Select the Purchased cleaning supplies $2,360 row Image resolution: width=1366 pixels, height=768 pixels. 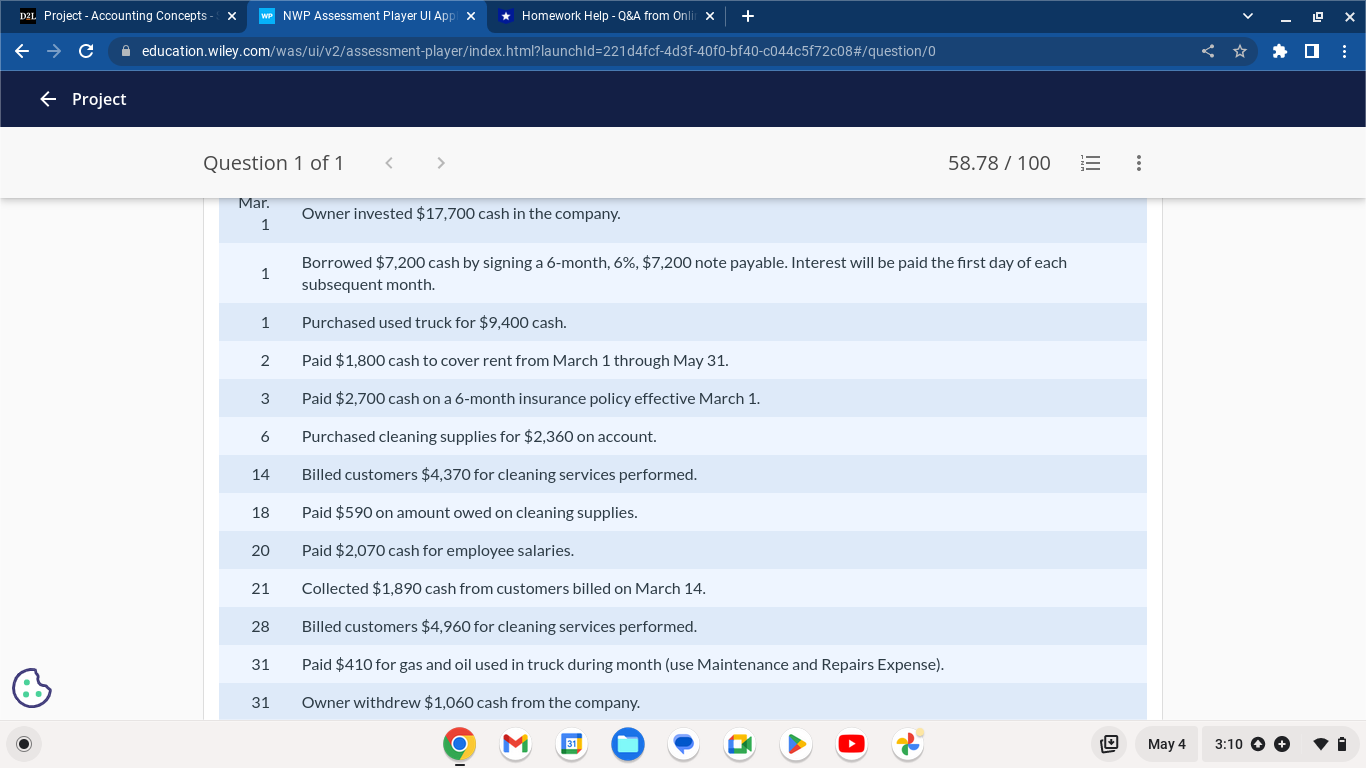pos(683,437)
